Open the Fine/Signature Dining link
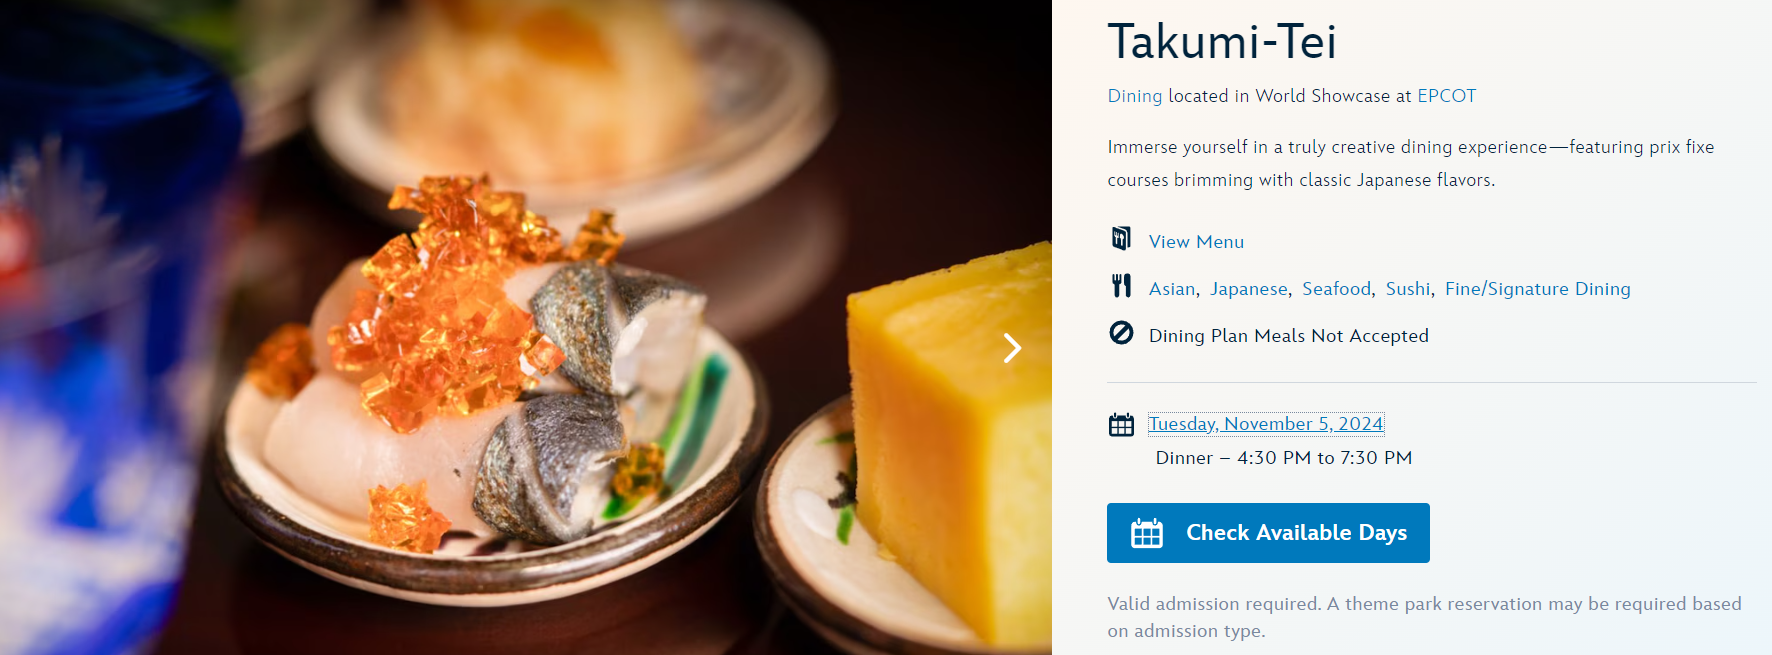 pos(1538,289)
